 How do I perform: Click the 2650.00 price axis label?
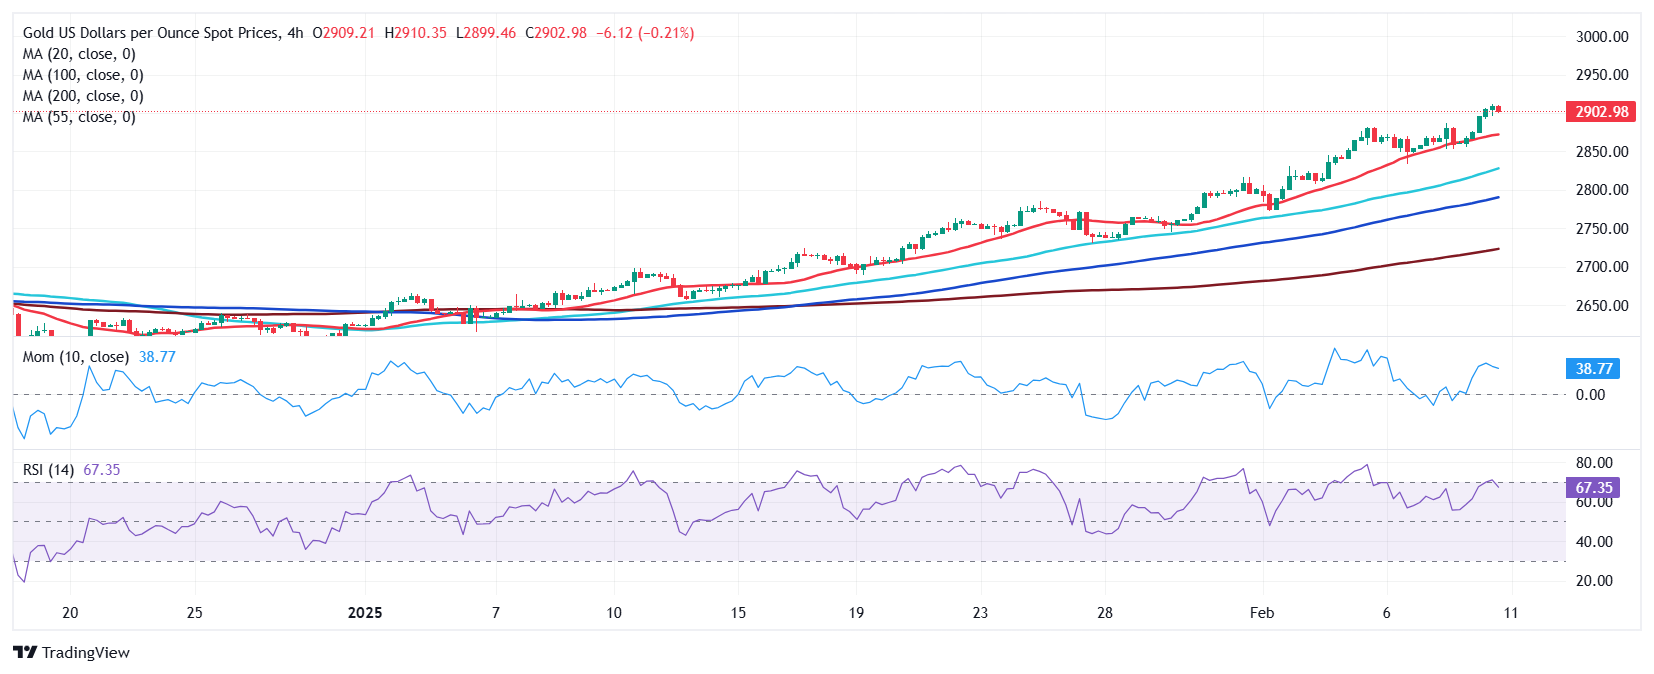pyautogui.click(x=1602, y=306)
